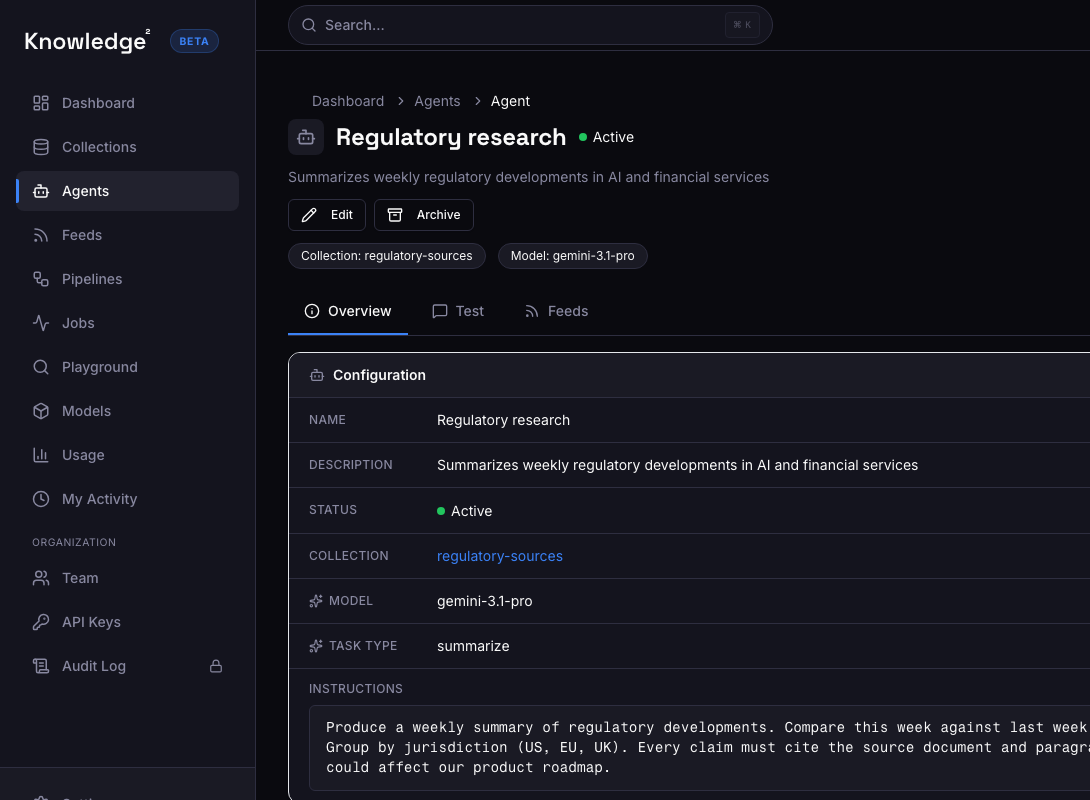This screenshot has width=1090, height=800.
Task: Click the chat bubble icon on Test tab
Action: (x=439, y=311)
